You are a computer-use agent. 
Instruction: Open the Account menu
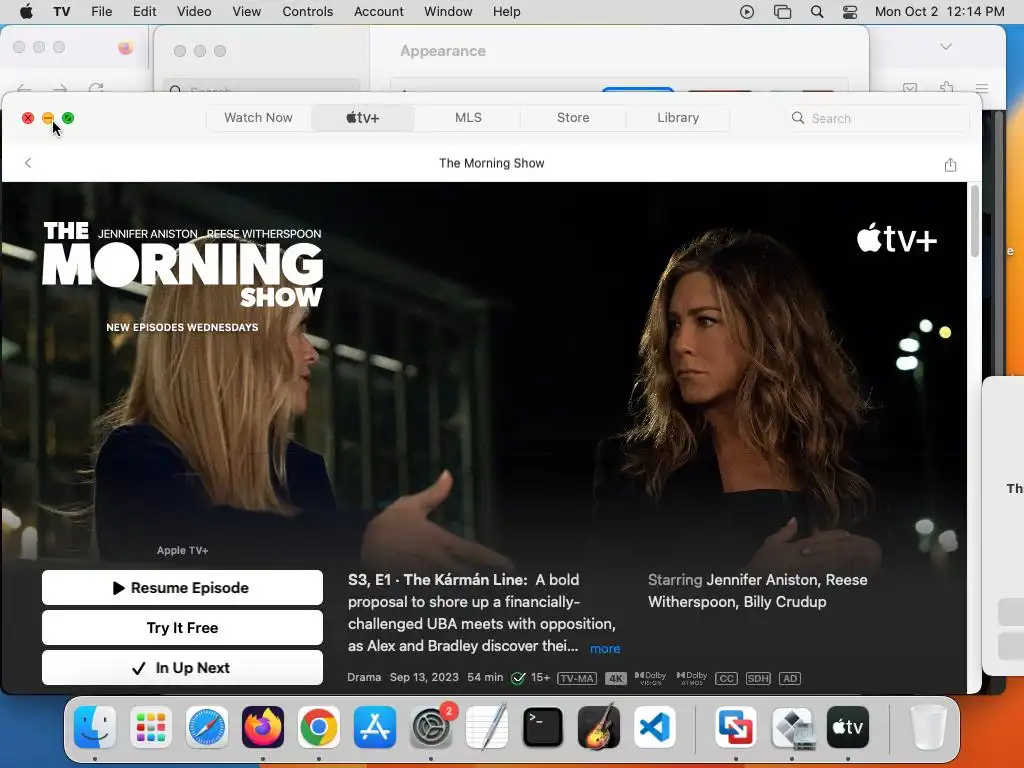(x=379, y=12)
